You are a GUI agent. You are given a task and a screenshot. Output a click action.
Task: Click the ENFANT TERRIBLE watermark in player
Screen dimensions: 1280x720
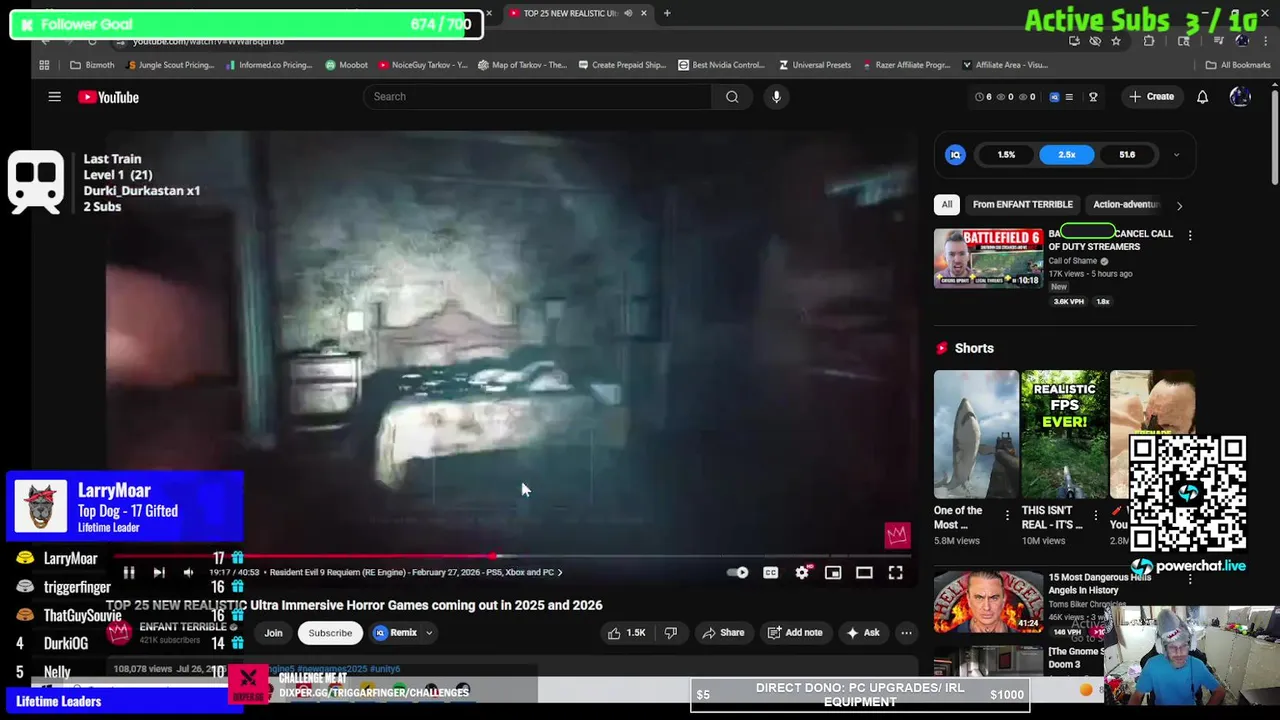(897, 535)
